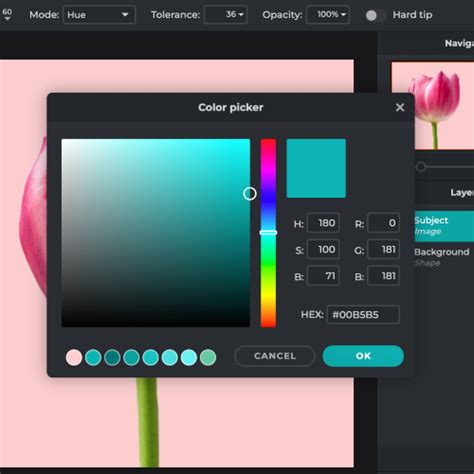Select the darkest teal swatch
The image size is (474, 474).
pos(112,357)
